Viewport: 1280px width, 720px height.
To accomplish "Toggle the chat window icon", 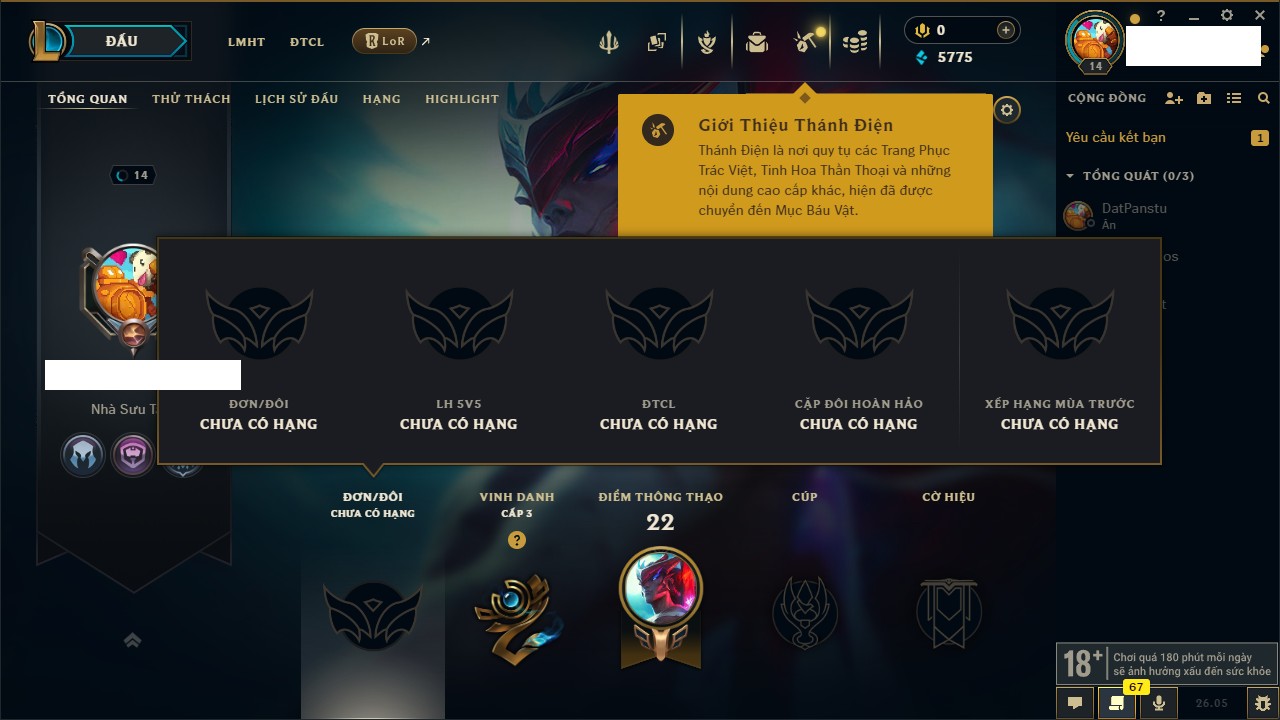I will [1075, 703].
